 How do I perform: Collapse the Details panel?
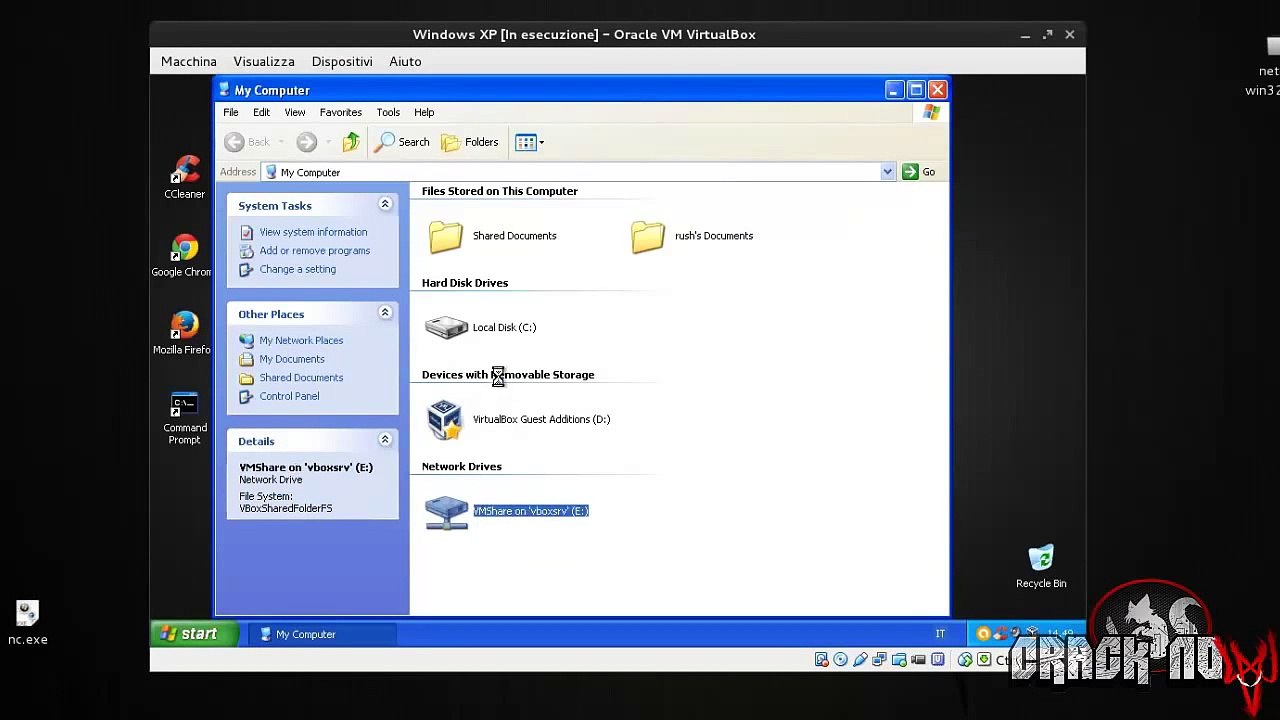point(385,440)
